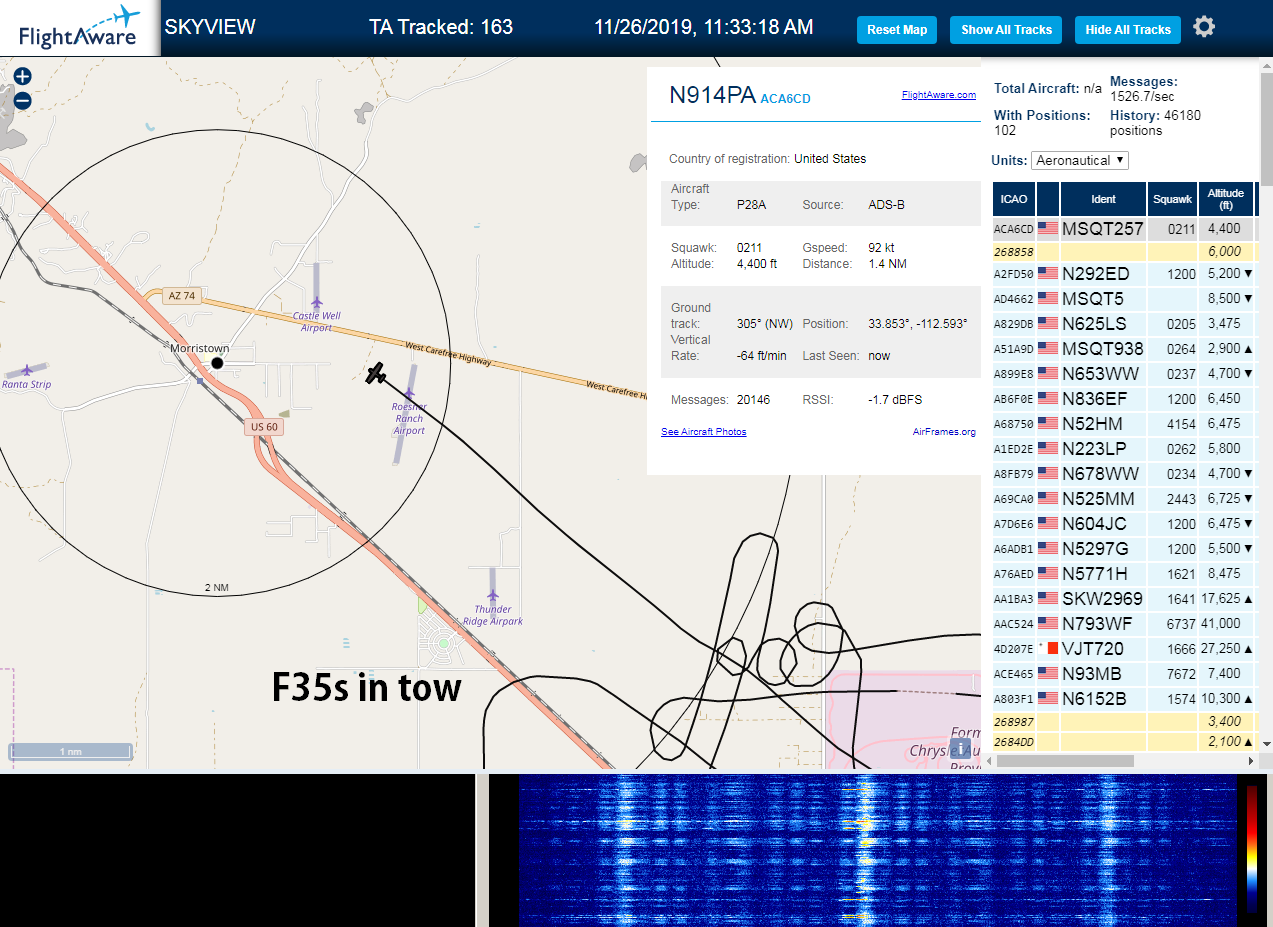The height and width of the screenshot is (927, 1273).
Task: Click the US flag beside N292ED
Action: [x=1048, y=273]
